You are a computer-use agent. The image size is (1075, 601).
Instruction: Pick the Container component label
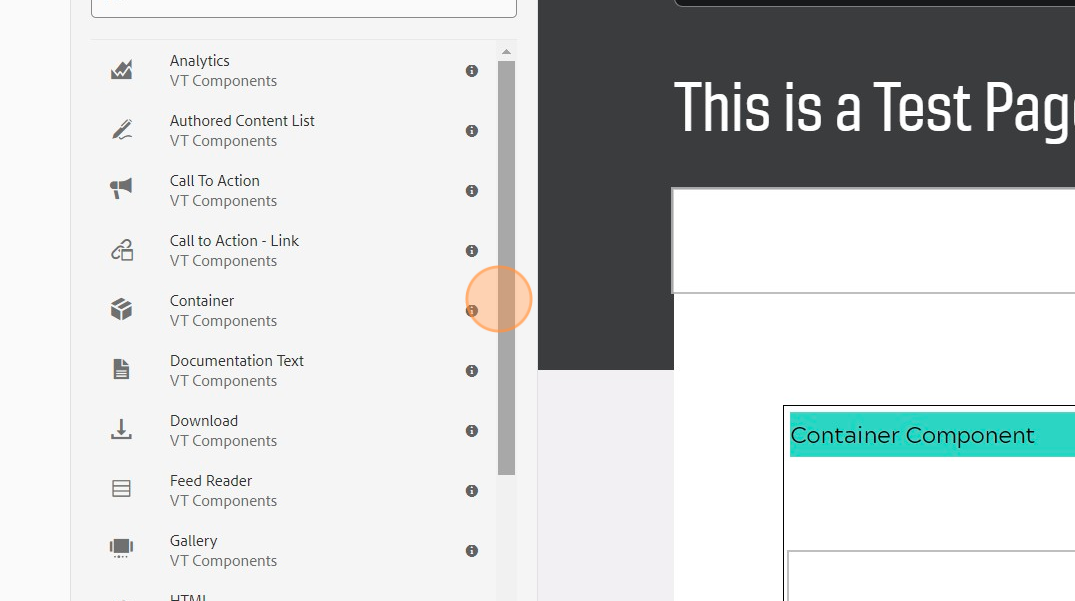click(x=202, y=301)
